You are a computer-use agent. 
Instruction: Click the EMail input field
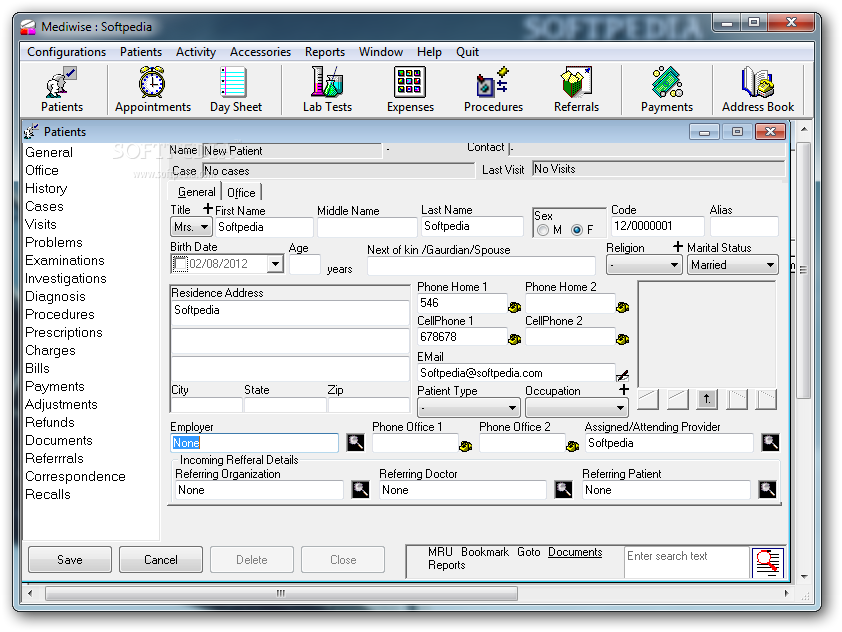pos(516,373)
